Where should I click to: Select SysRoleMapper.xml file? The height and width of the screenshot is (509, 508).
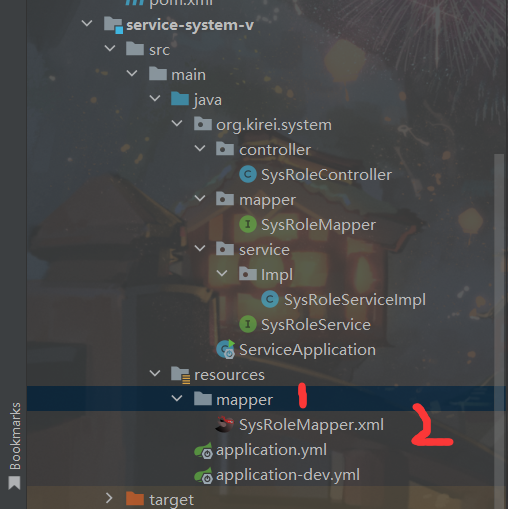(311, 425)
